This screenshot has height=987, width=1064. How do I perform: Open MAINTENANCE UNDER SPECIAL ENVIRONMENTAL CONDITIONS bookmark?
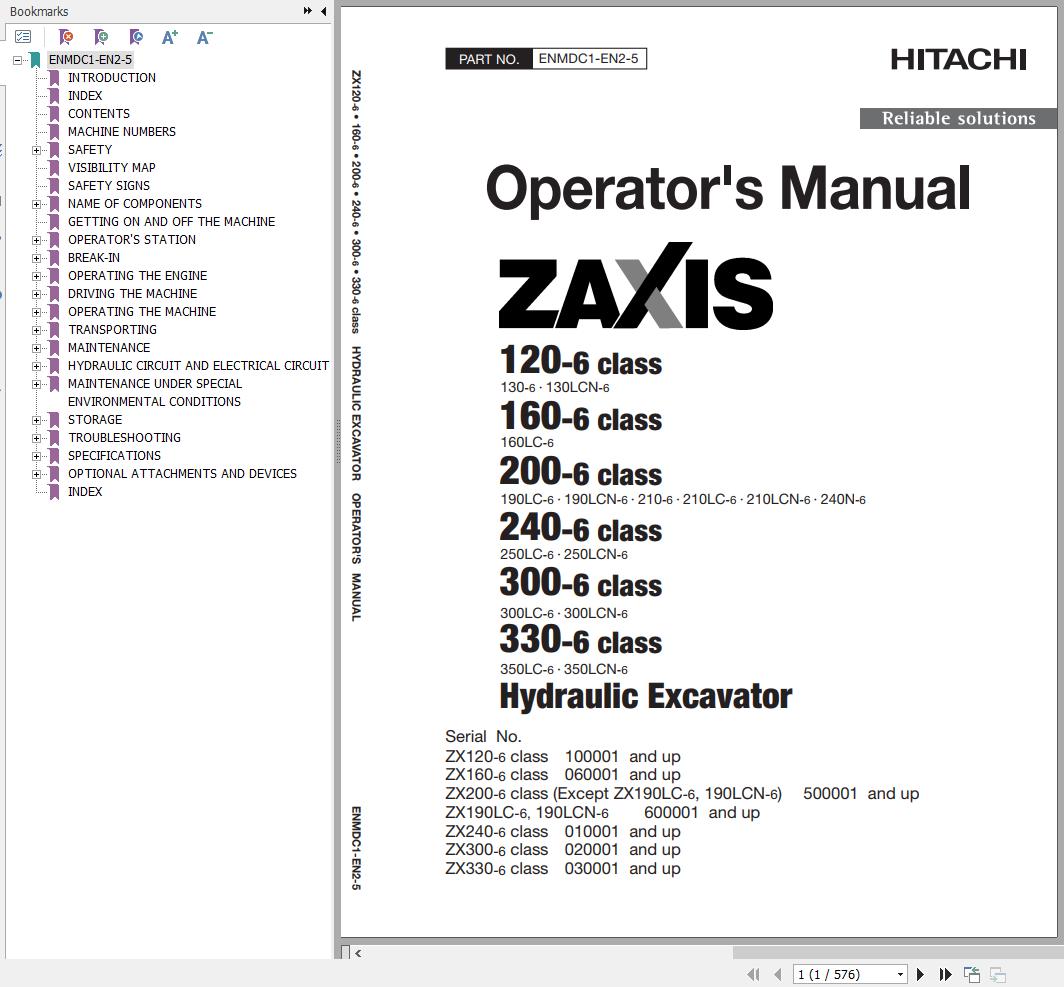coord(155,393)
